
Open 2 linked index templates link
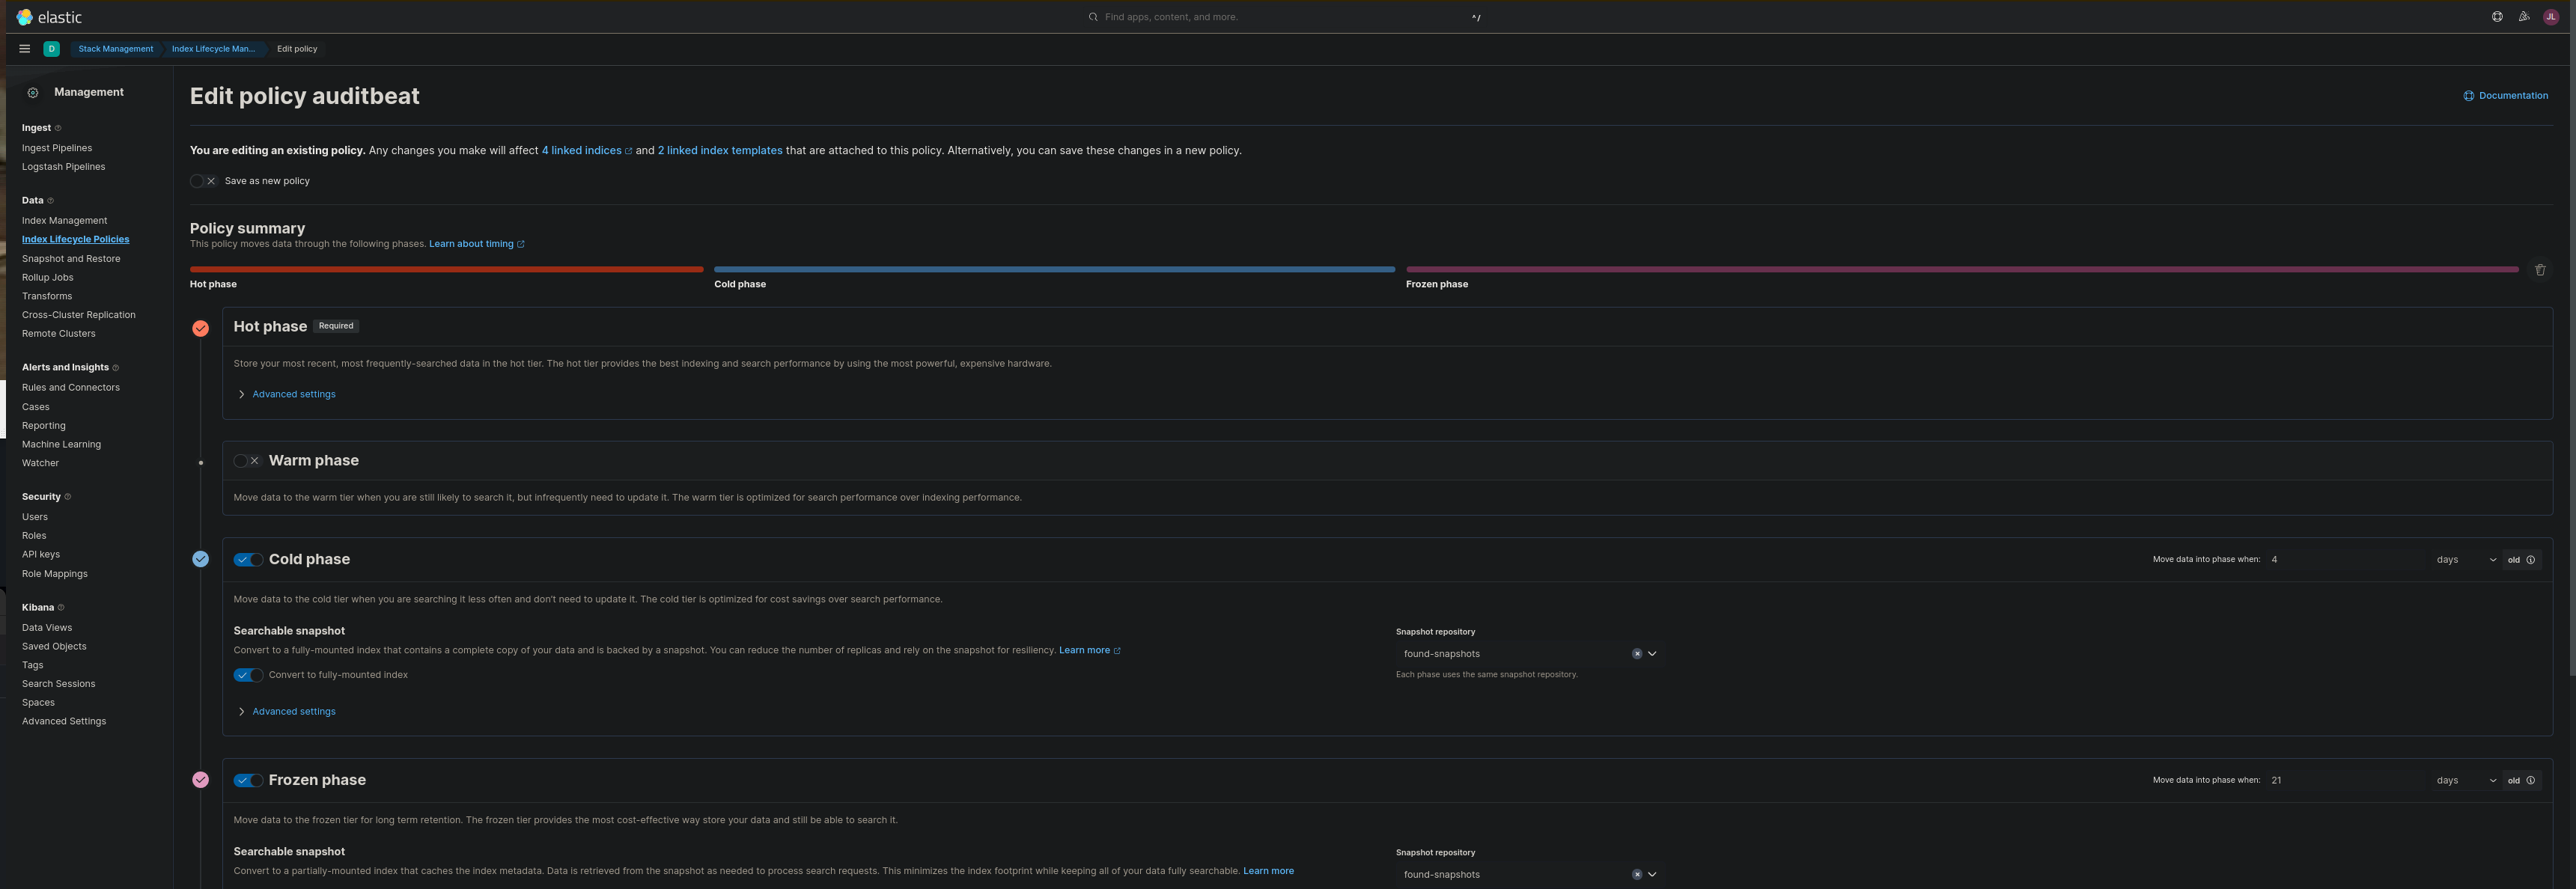(720, 151)
